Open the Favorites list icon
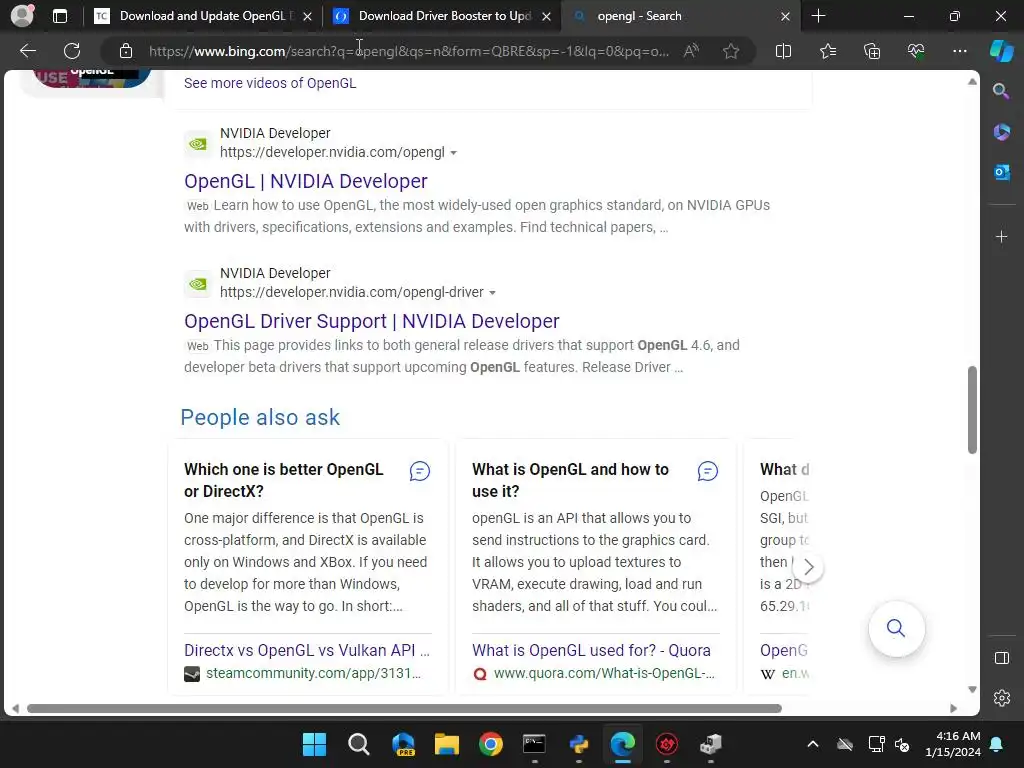Viewport: 1024px width, 768px height. tap(827, 51)
